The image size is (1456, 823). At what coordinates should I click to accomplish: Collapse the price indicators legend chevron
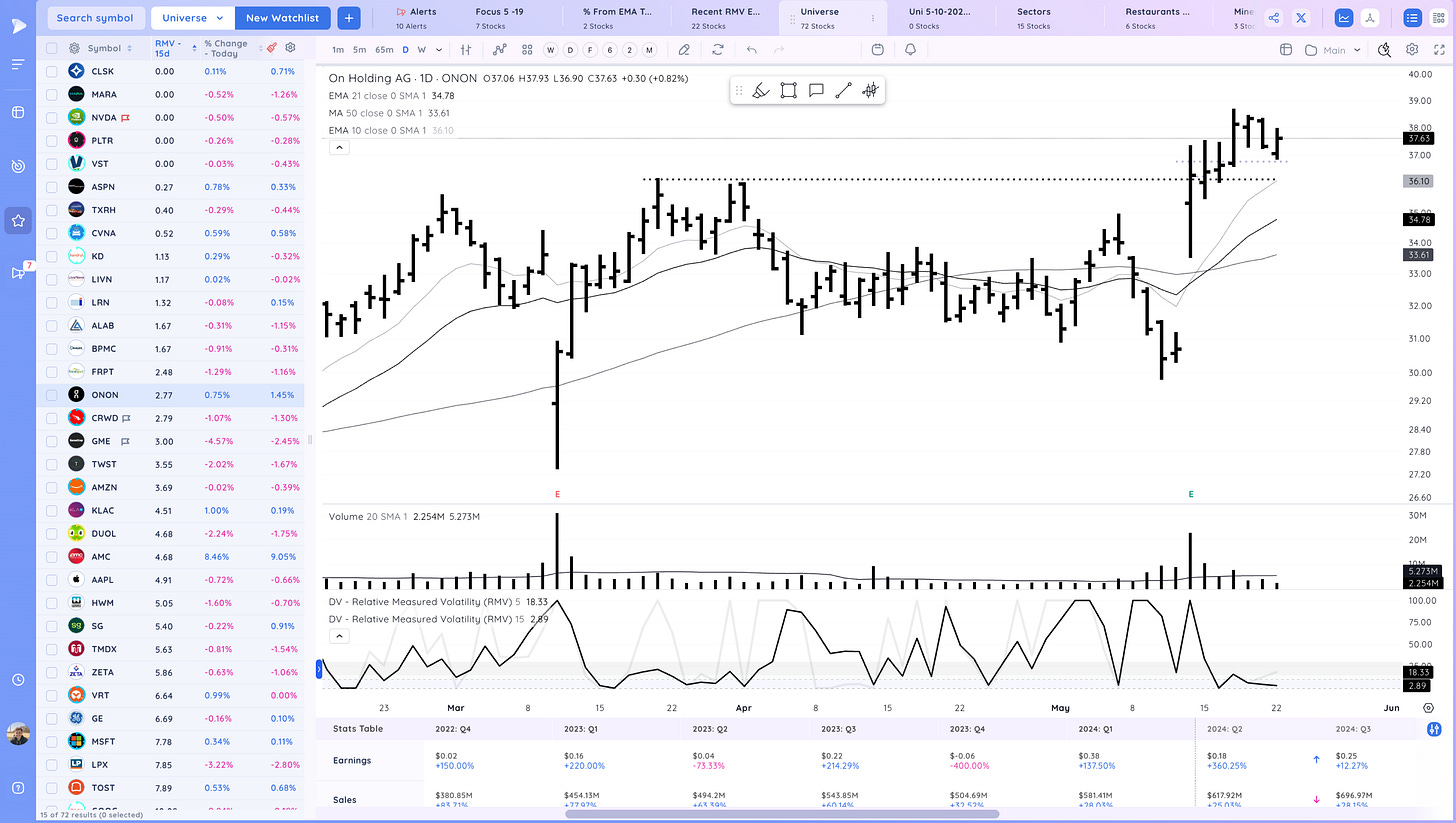(339, 147)
